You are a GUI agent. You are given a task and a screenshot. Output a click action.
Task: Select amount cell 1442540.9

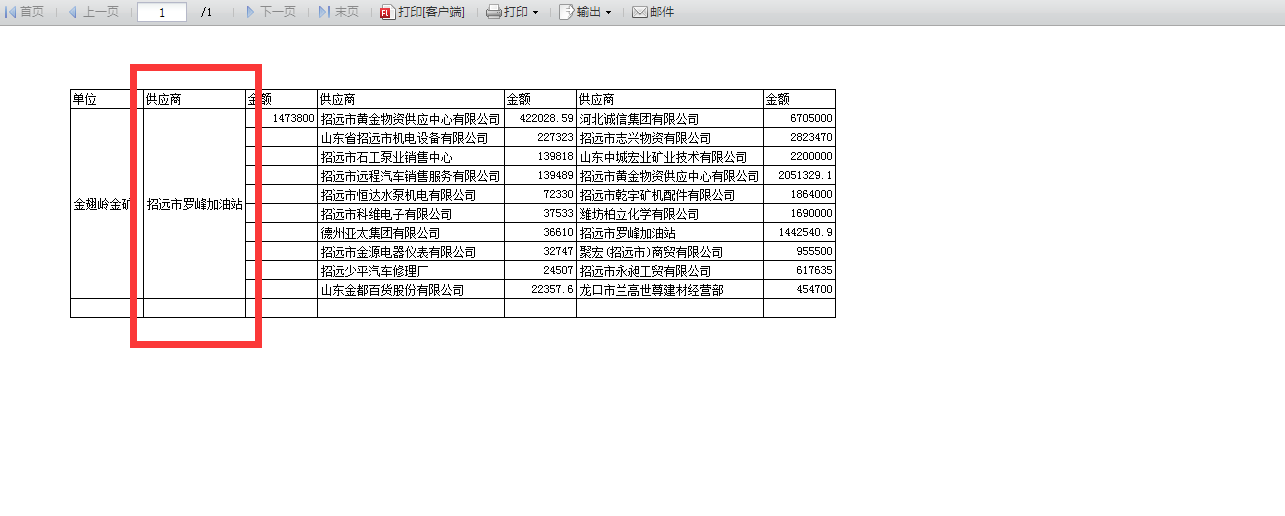(799, 232)
